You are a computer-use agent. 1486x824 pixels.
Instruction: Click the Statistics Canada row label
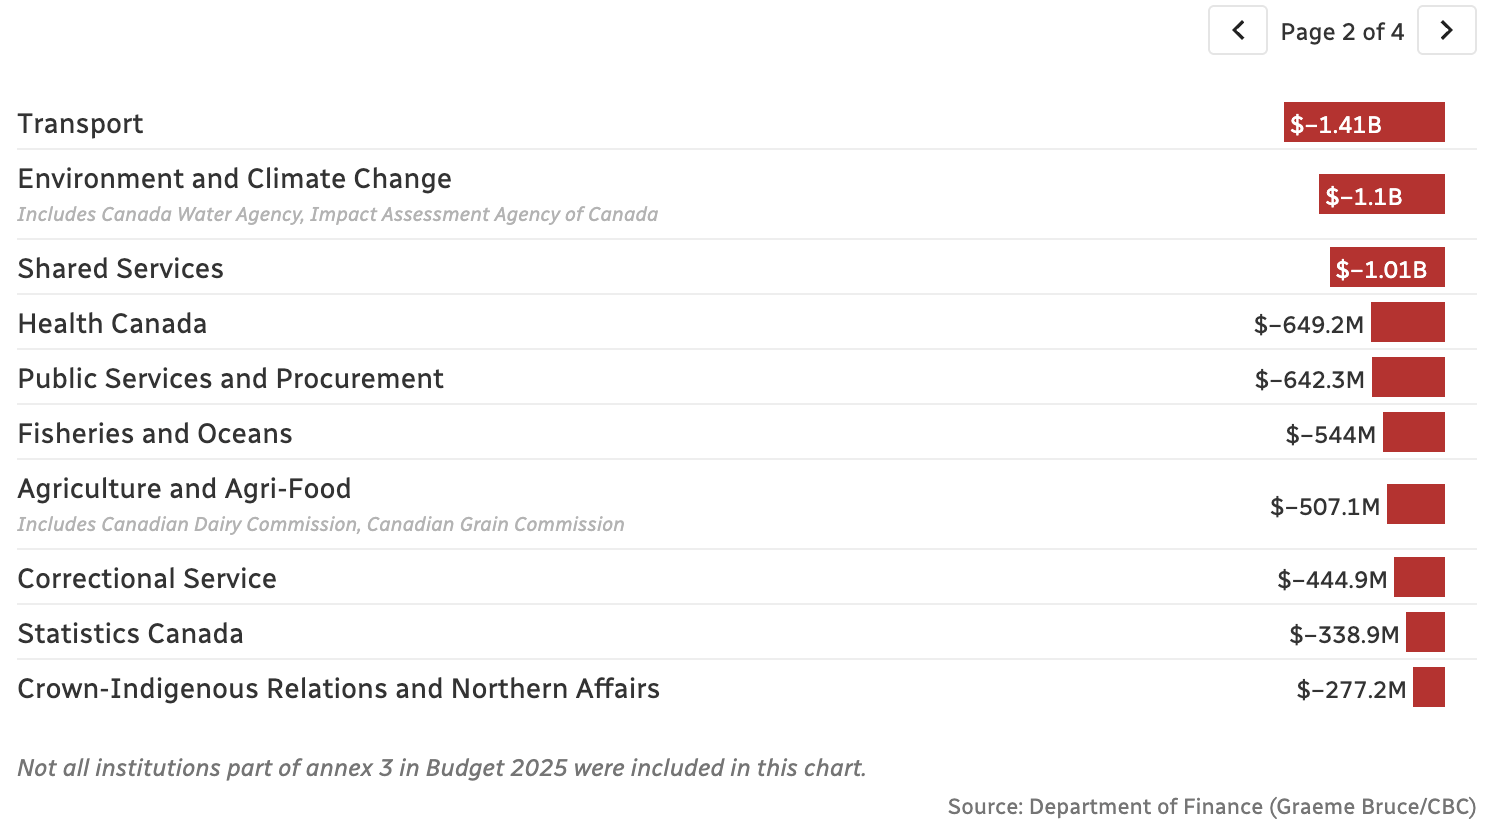point(130,634)
